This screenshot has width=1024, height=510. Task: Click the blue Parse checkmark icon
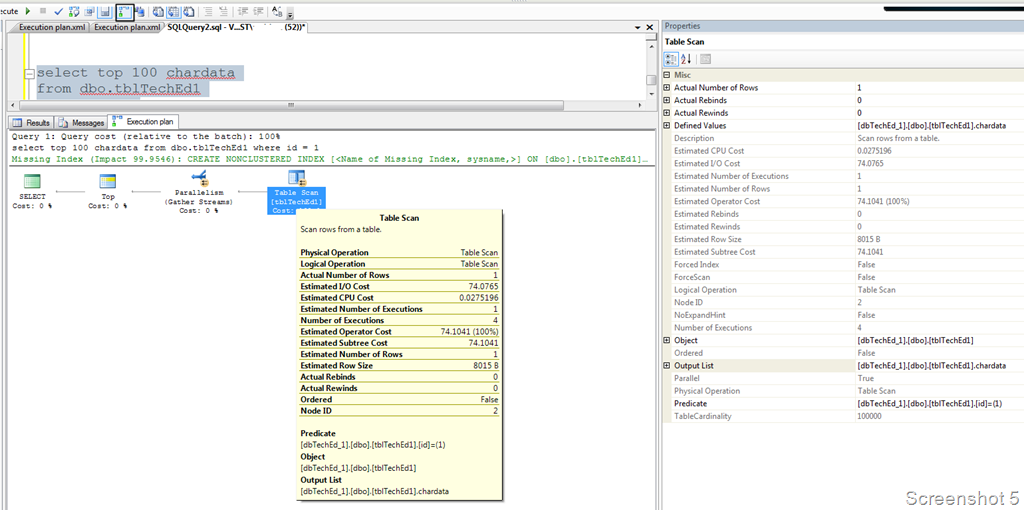coord(58,11)
